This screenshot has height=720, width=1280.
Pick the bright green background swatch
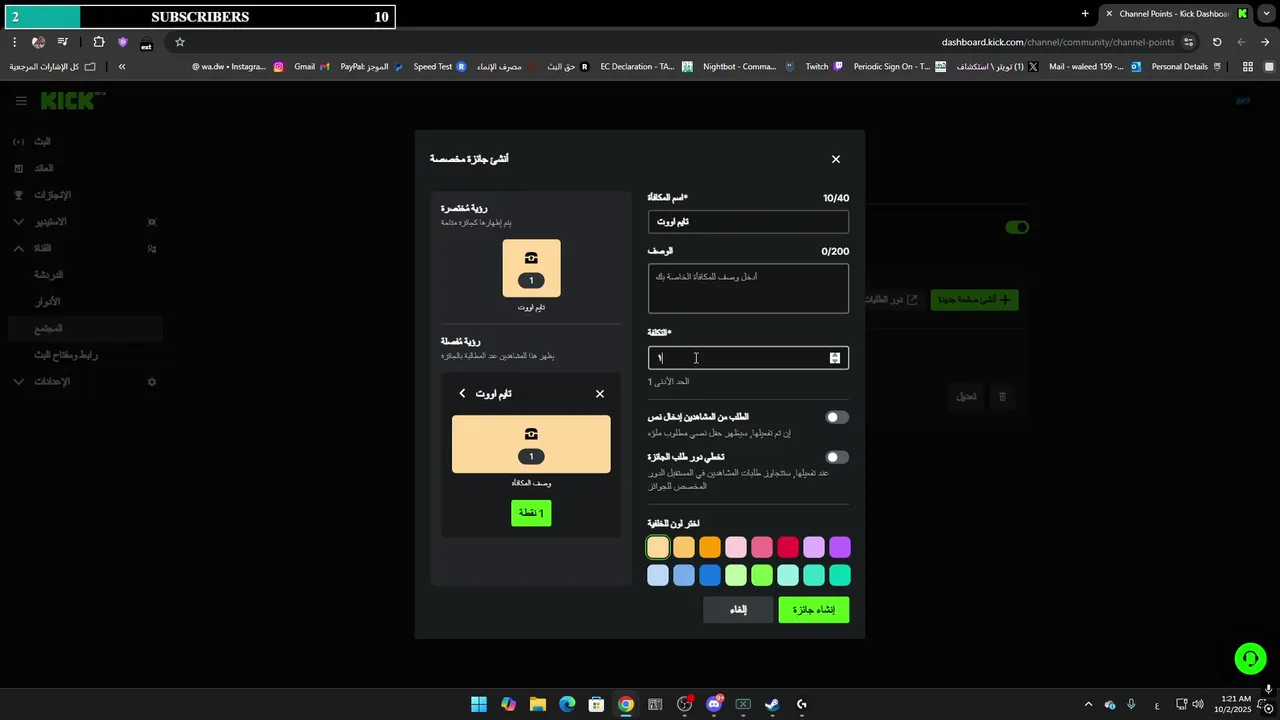tap(762, 575)
